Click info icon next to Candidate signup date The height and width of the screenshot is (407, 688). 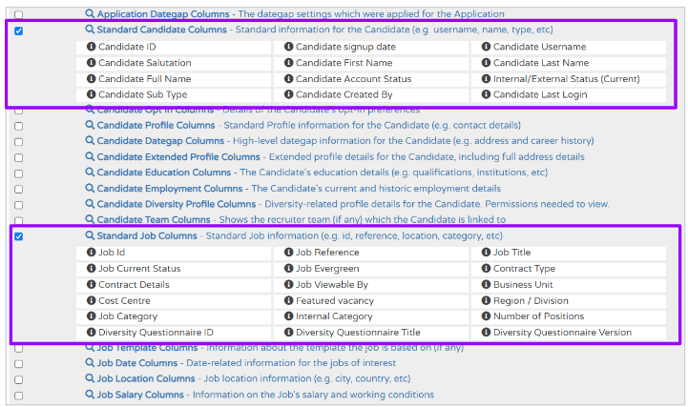(x=288, y=46)
